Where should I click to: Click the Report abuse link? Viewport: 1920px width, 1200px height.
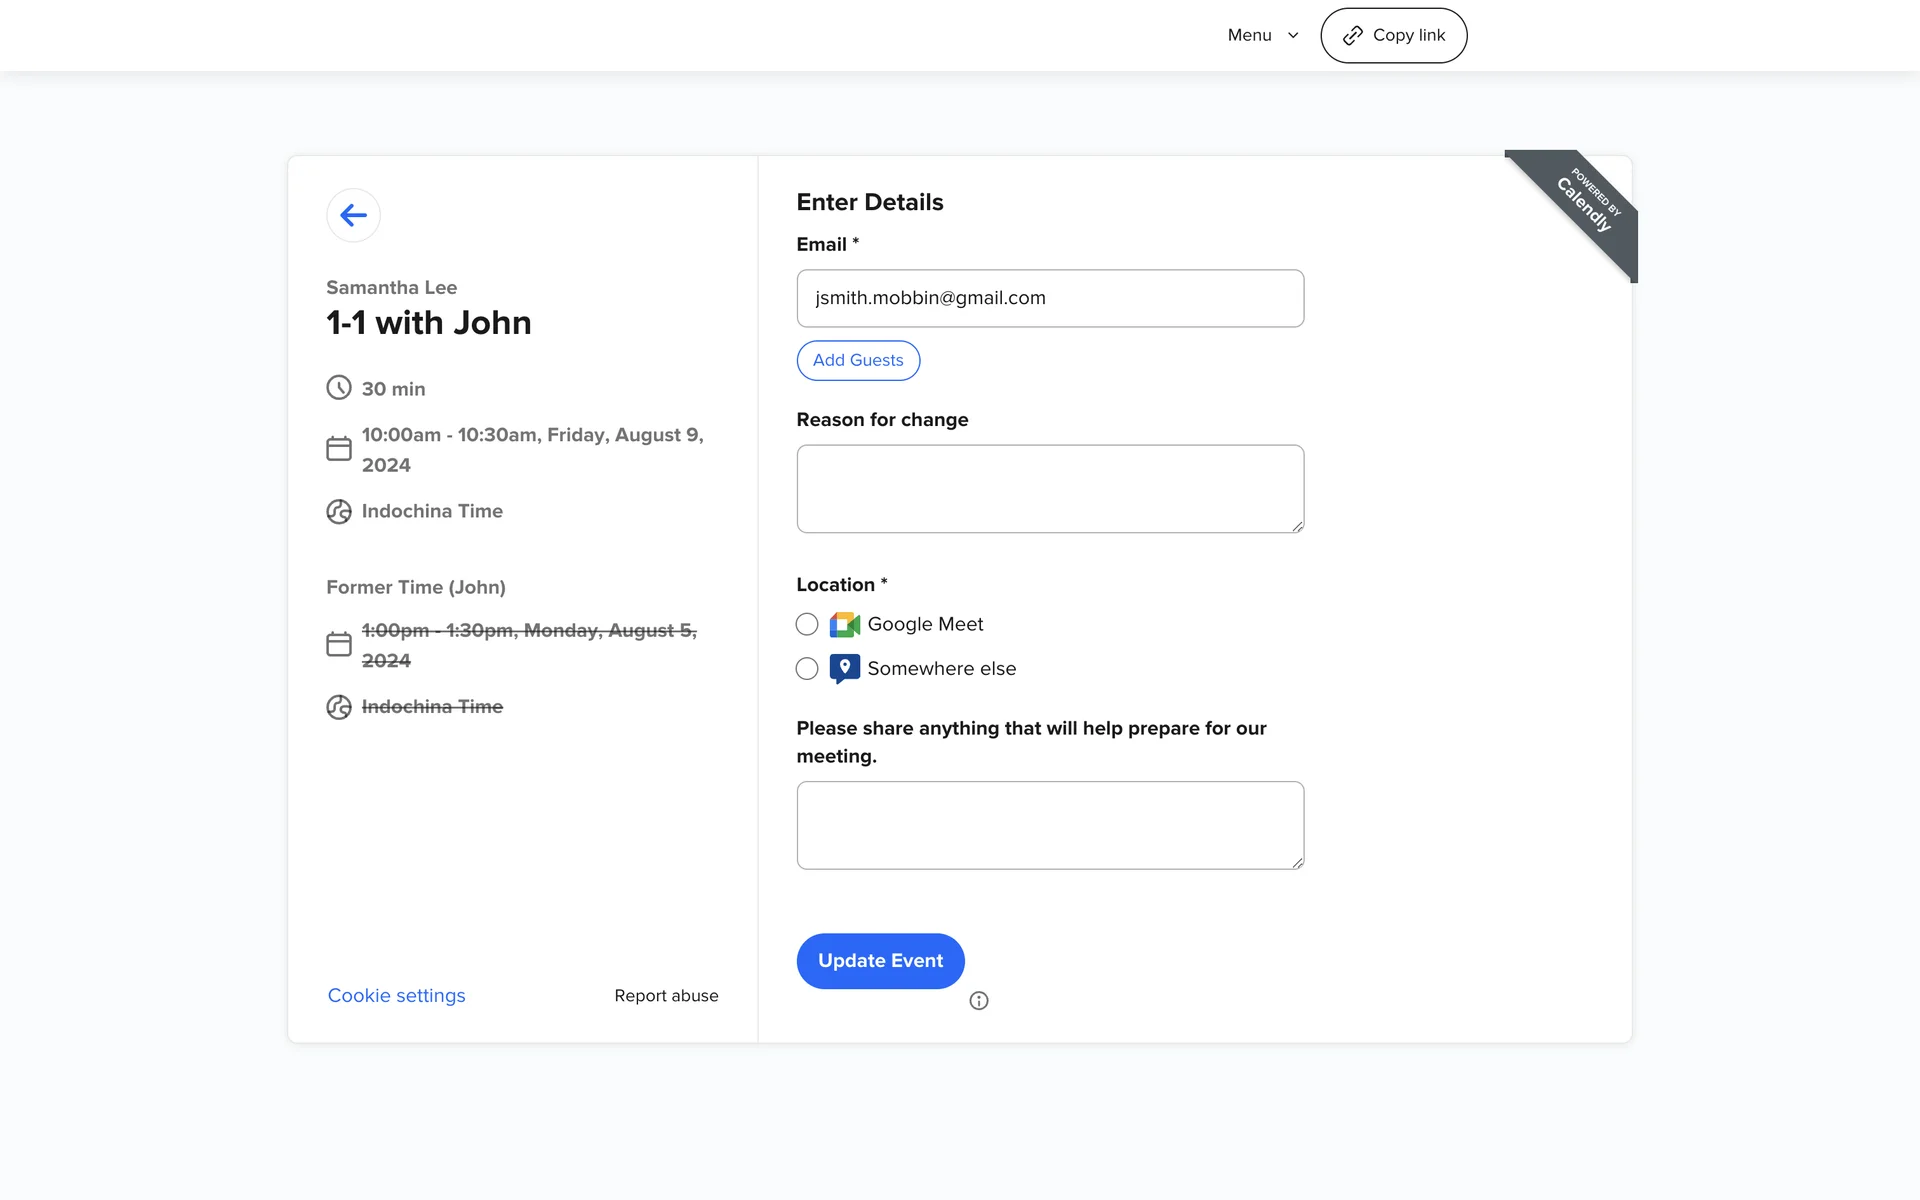point(666,996)
